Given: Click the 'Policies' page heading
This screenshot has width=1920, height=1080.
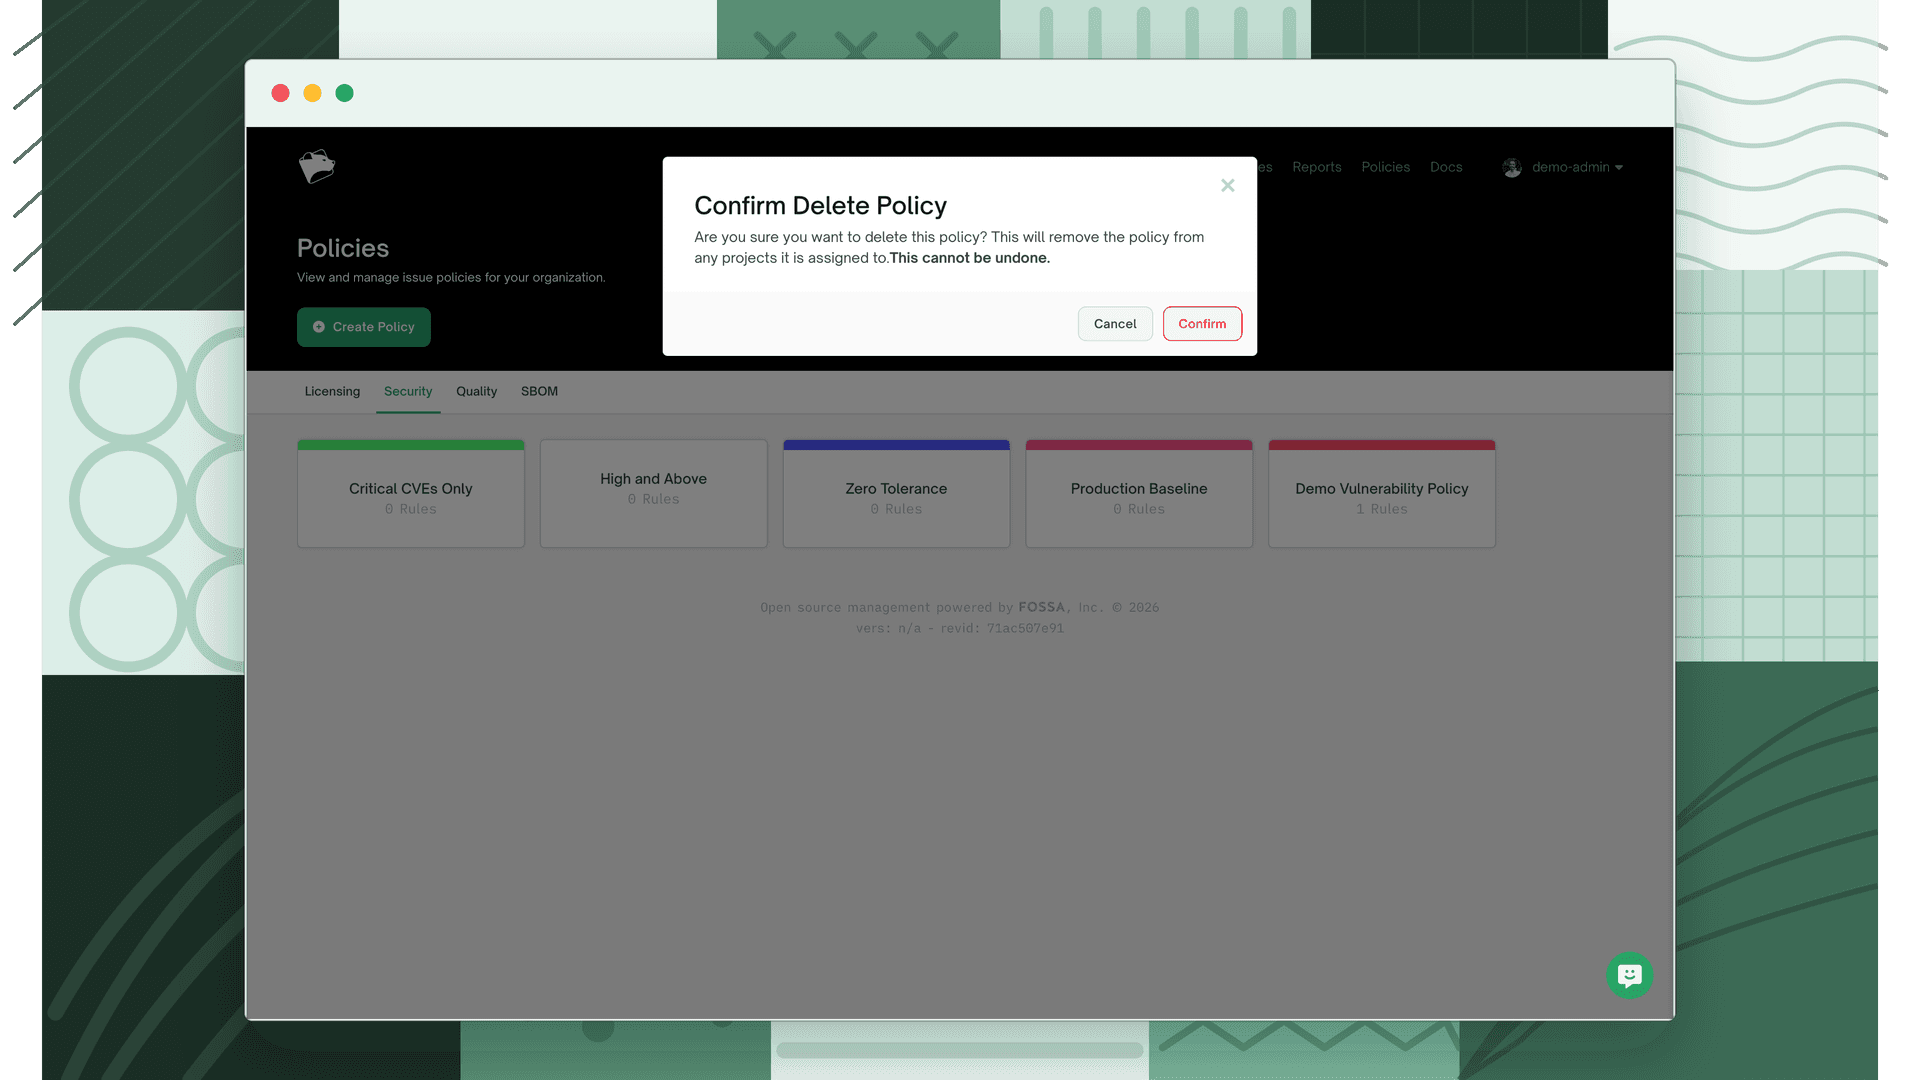Looking at the screenshot, I should pyautogui.click(x=343, y=248).
